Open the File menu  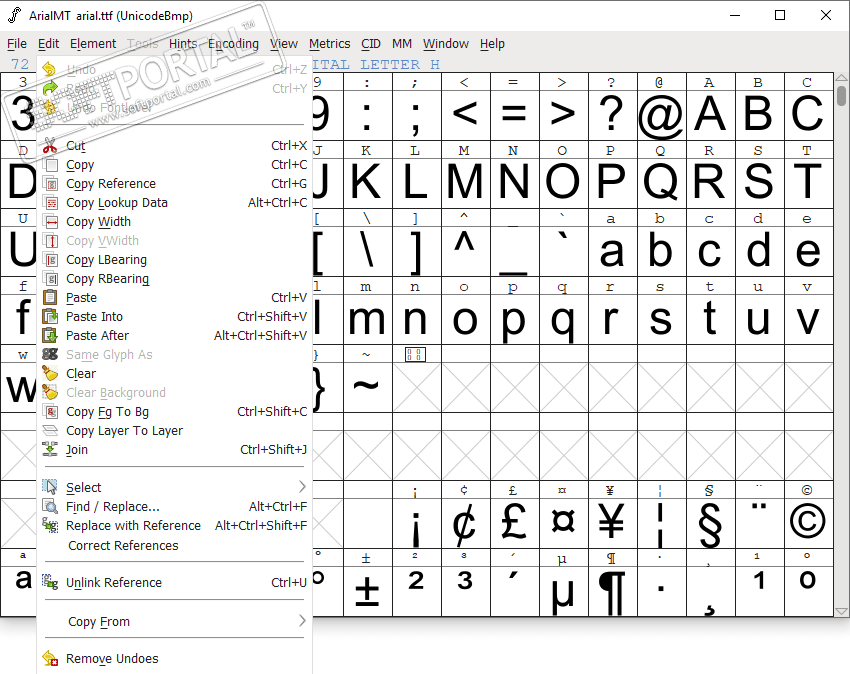(x=17, y=43)
